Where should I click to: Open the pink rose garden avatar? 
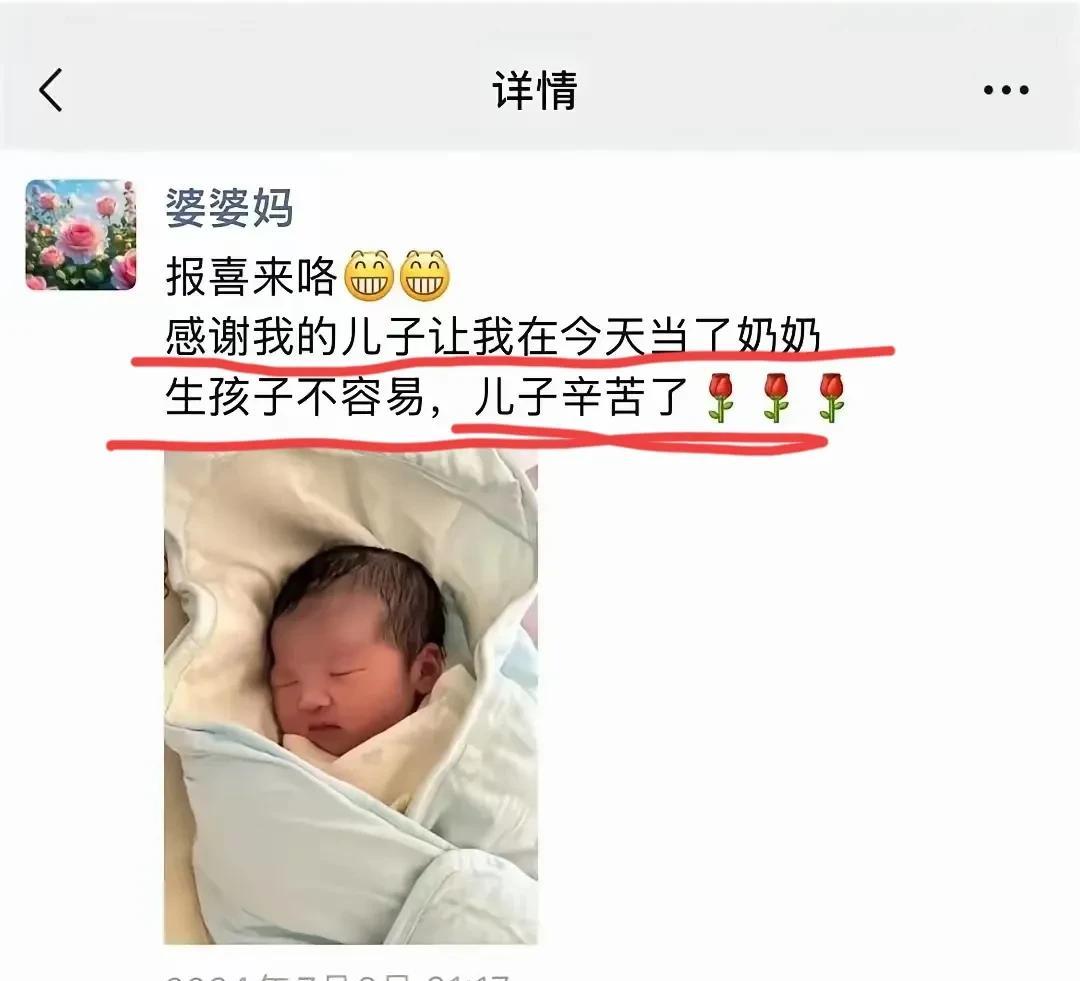click(x=81, y=235)
